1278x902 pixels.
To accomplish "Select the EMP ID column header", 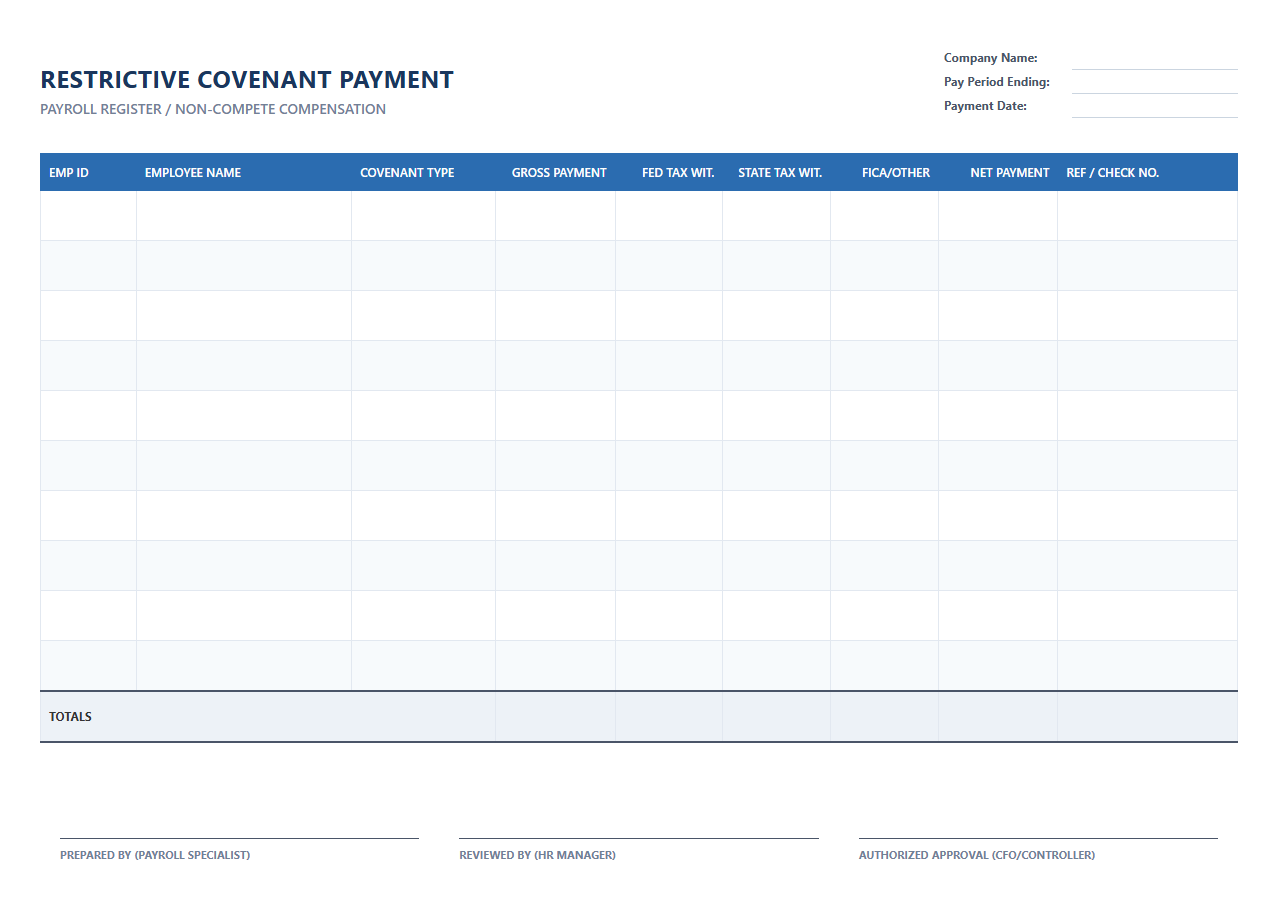I will coord(88,172).
